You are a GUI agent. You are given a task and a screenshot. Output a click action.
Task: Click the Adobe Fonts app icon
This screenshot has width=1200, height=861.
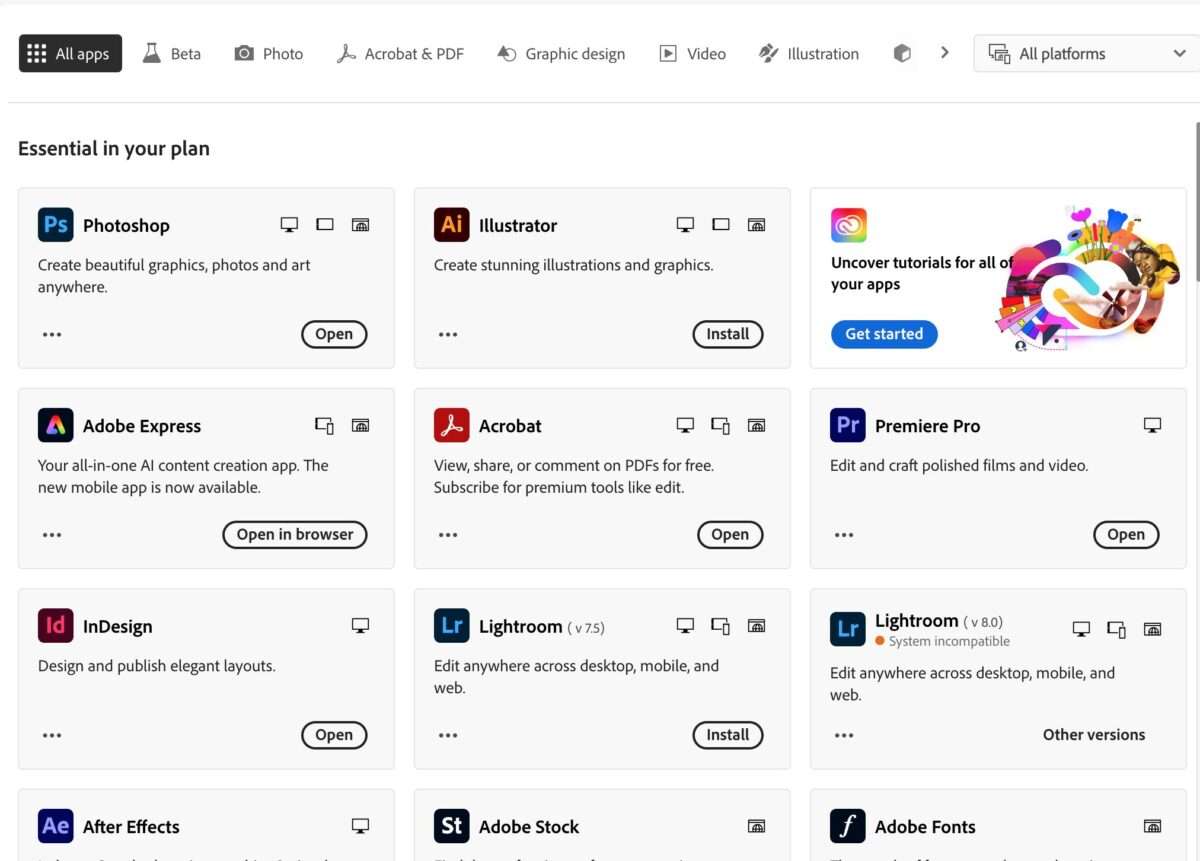[x=848, y=826]
